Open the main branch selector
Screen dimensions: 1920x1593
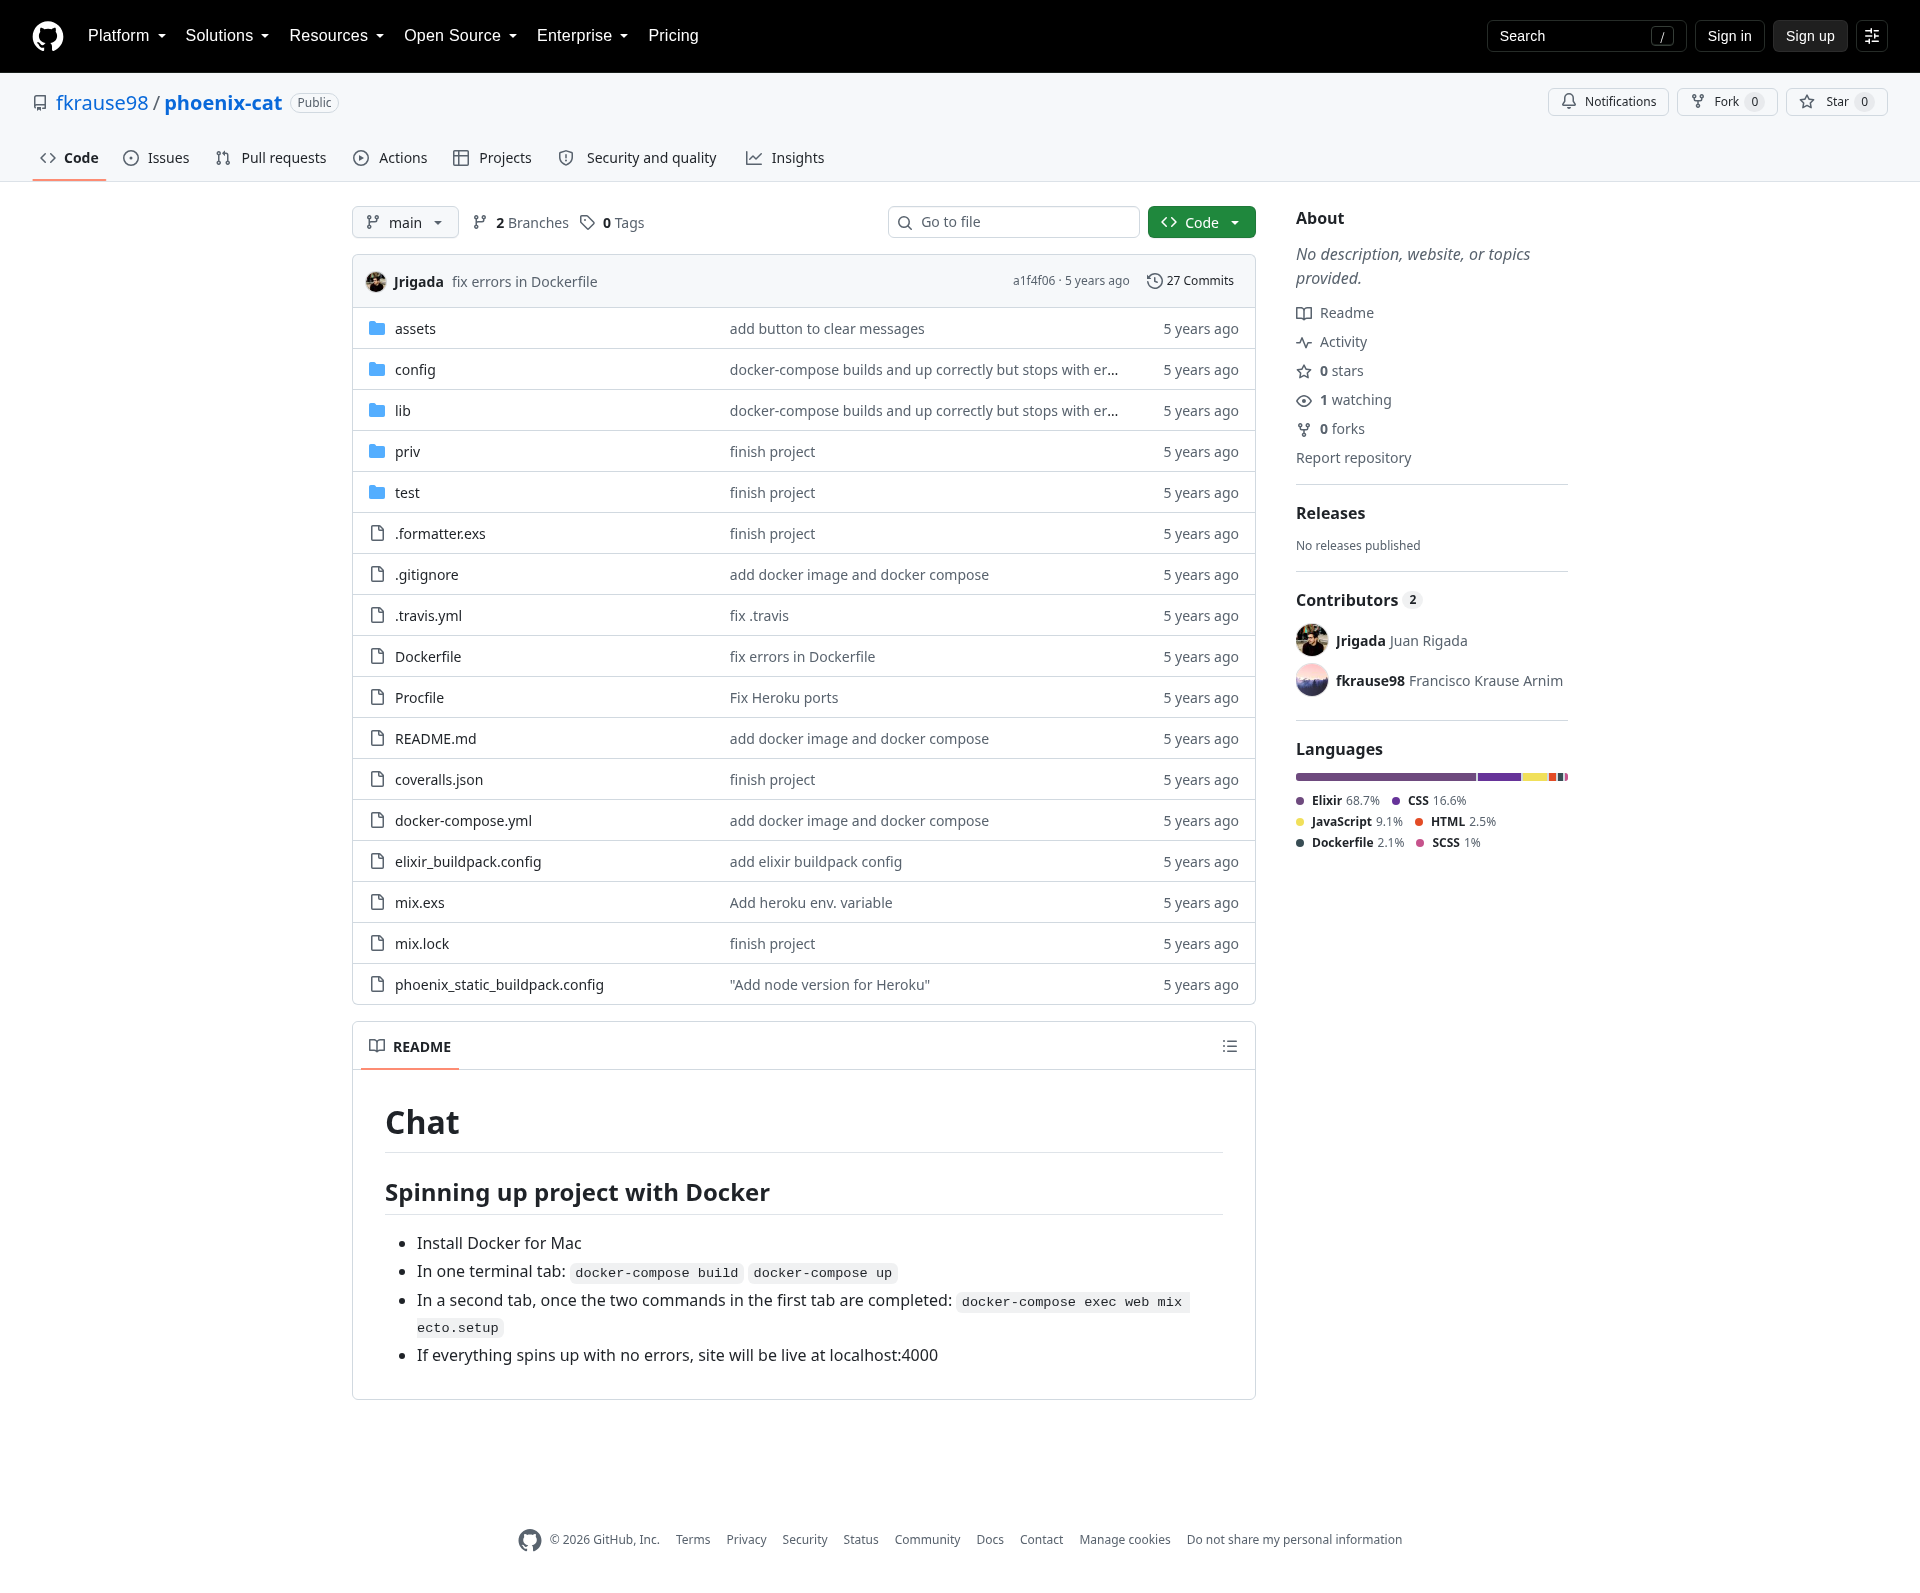tap(405, 222)
